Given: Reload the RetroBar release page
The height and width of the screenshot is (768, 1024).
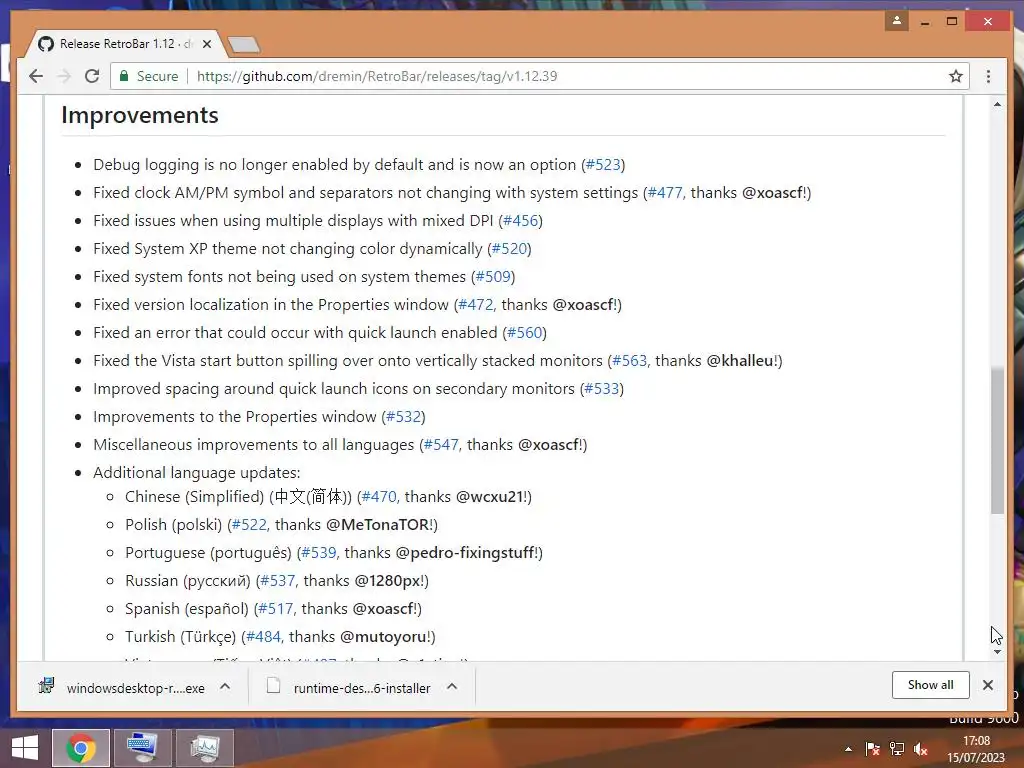Looking at the screenshot, I should [x=92, y=76].
